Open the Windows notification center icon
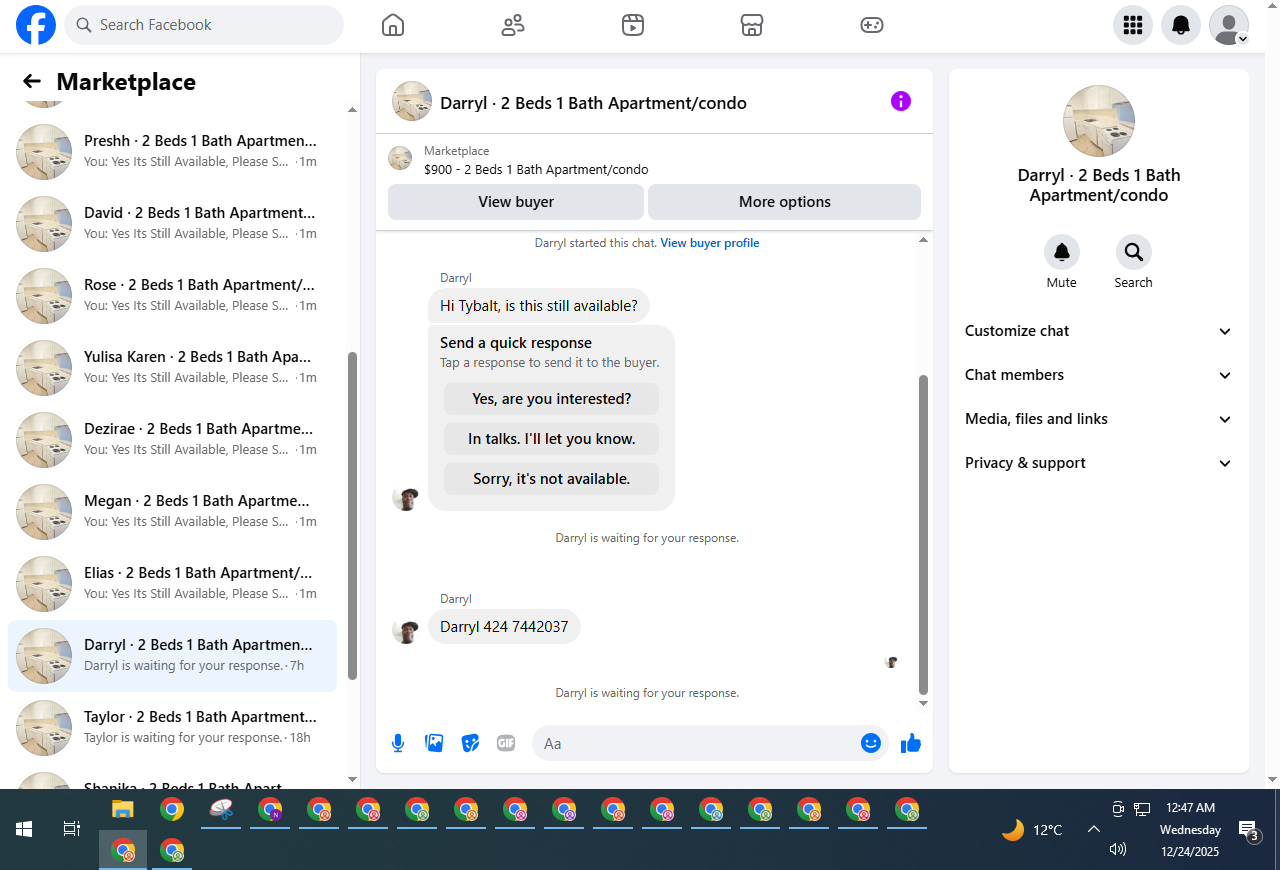Image resolution: width=1280 pixels, height=870 pixels. 1248,829
